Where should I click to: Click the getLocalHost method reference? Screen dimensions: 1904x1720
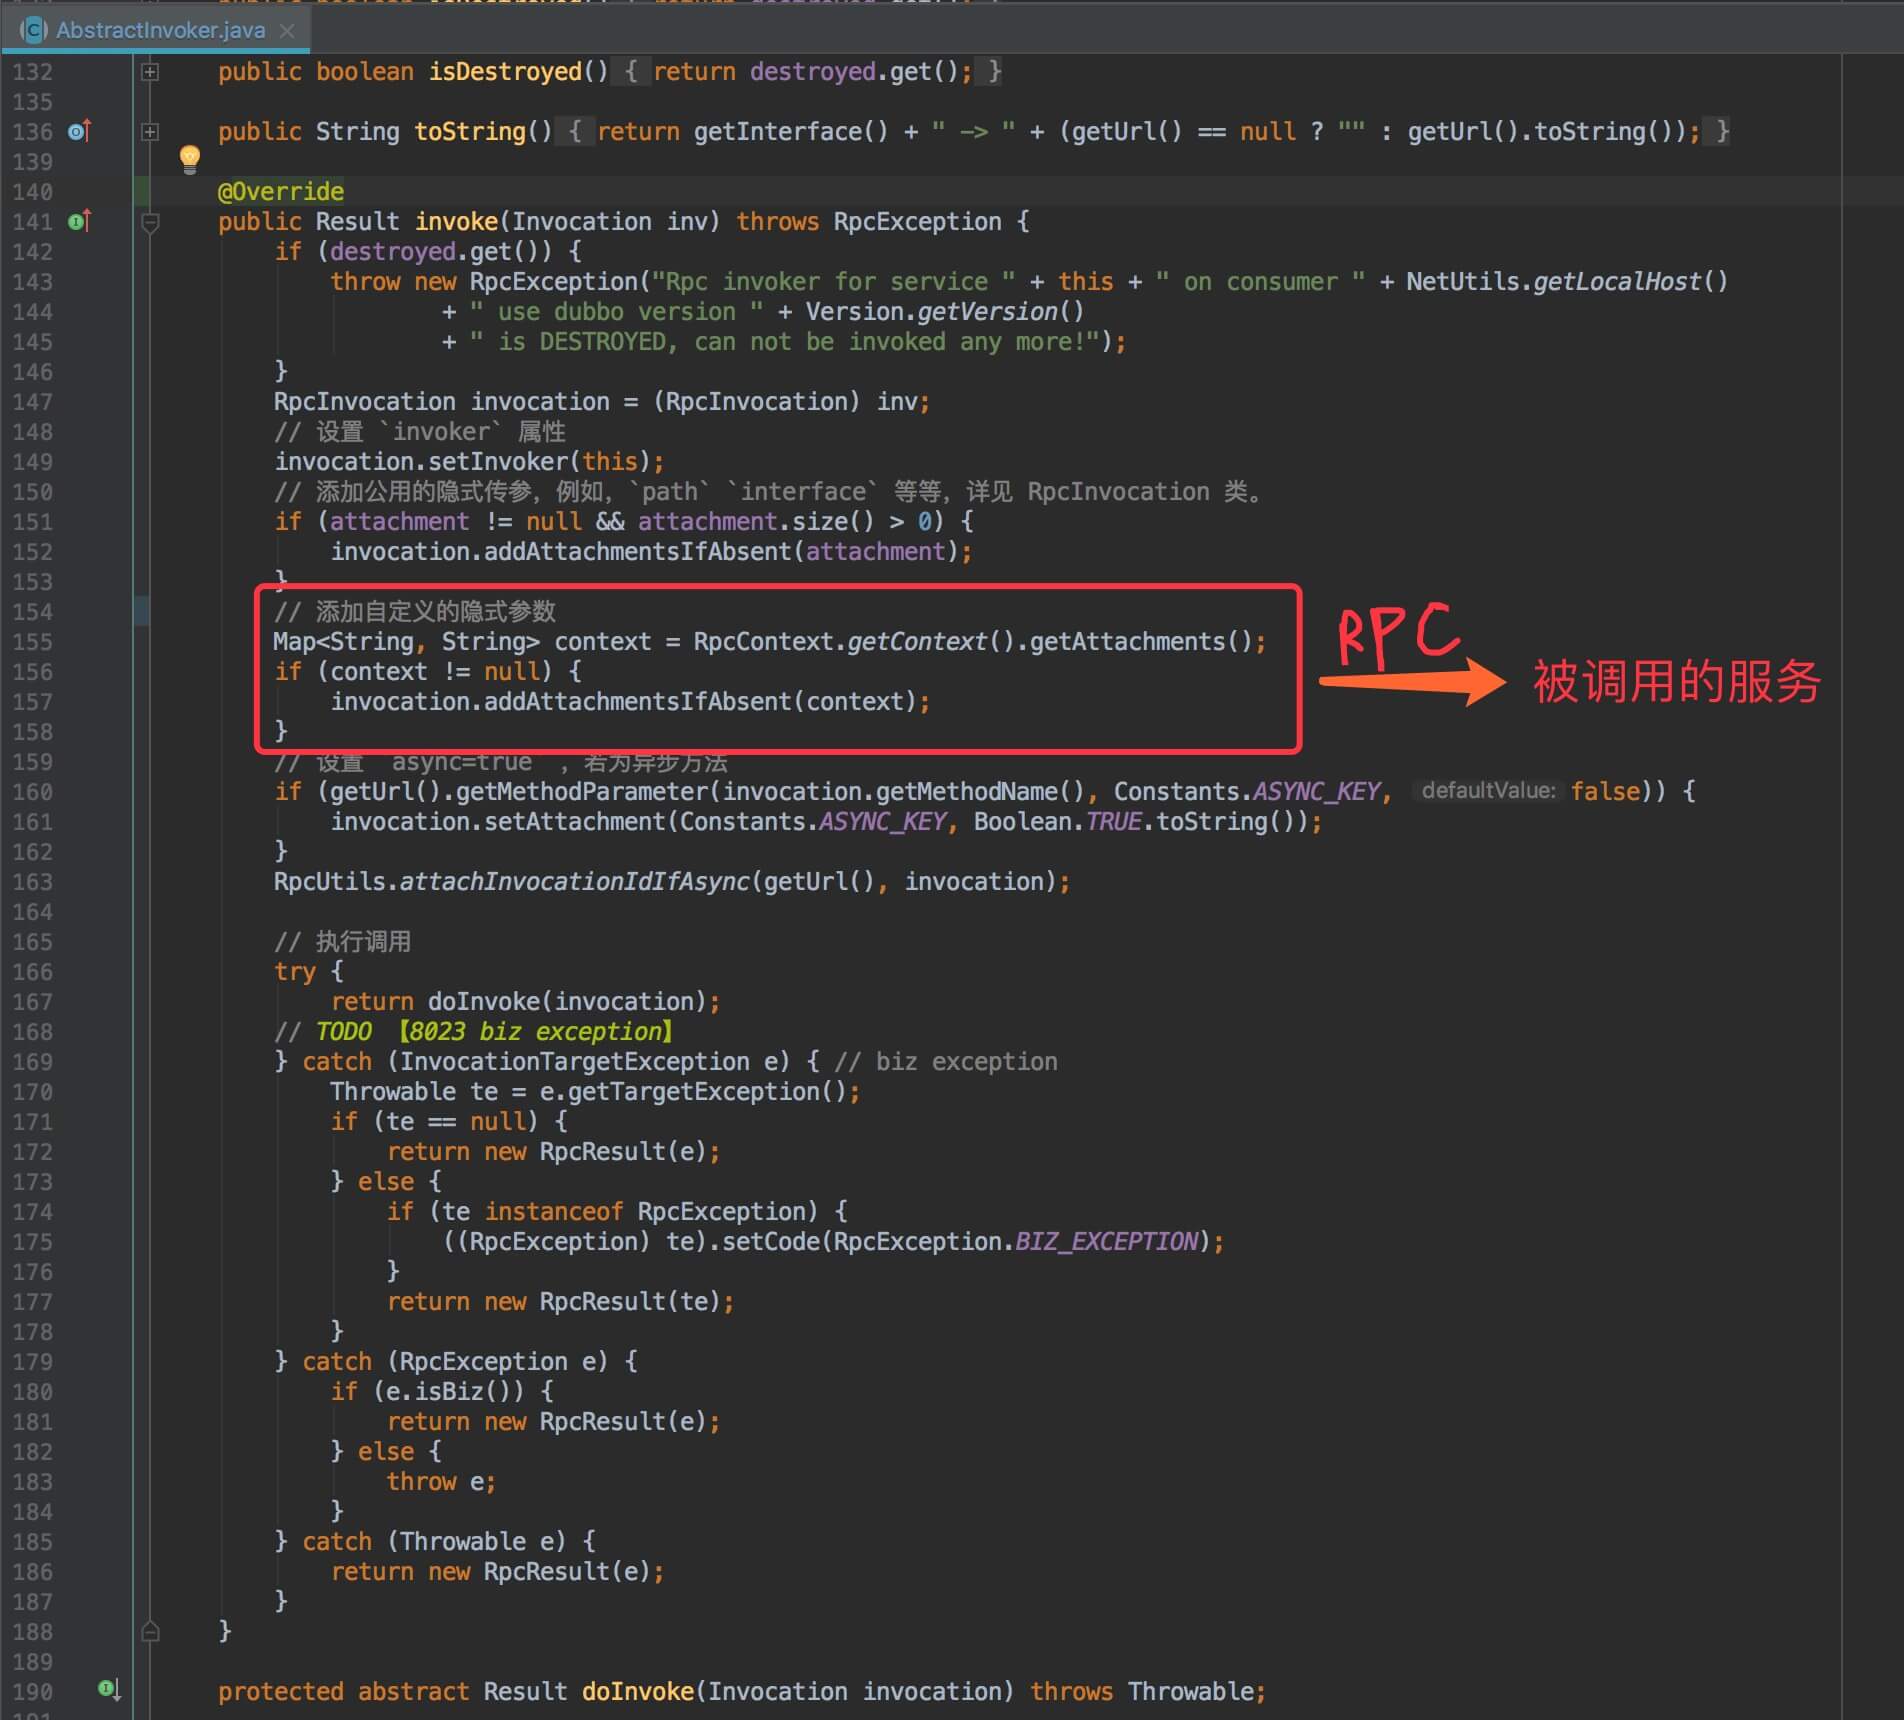pyautogui.click(x=1616, y=282)
